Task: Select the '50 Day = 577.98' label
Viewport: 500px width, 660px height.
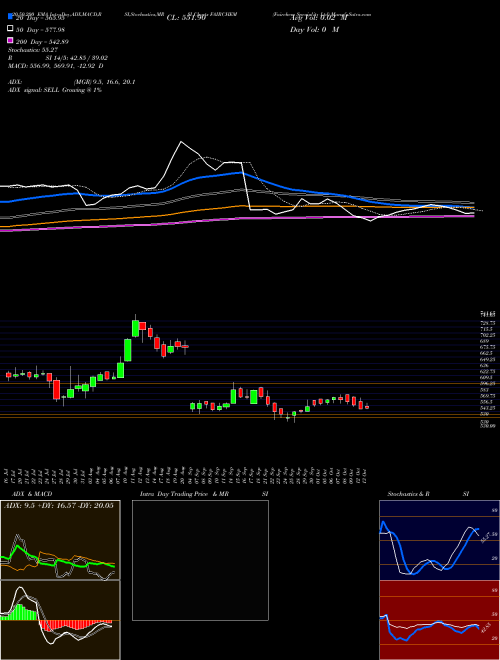Action: coord(40,29)
